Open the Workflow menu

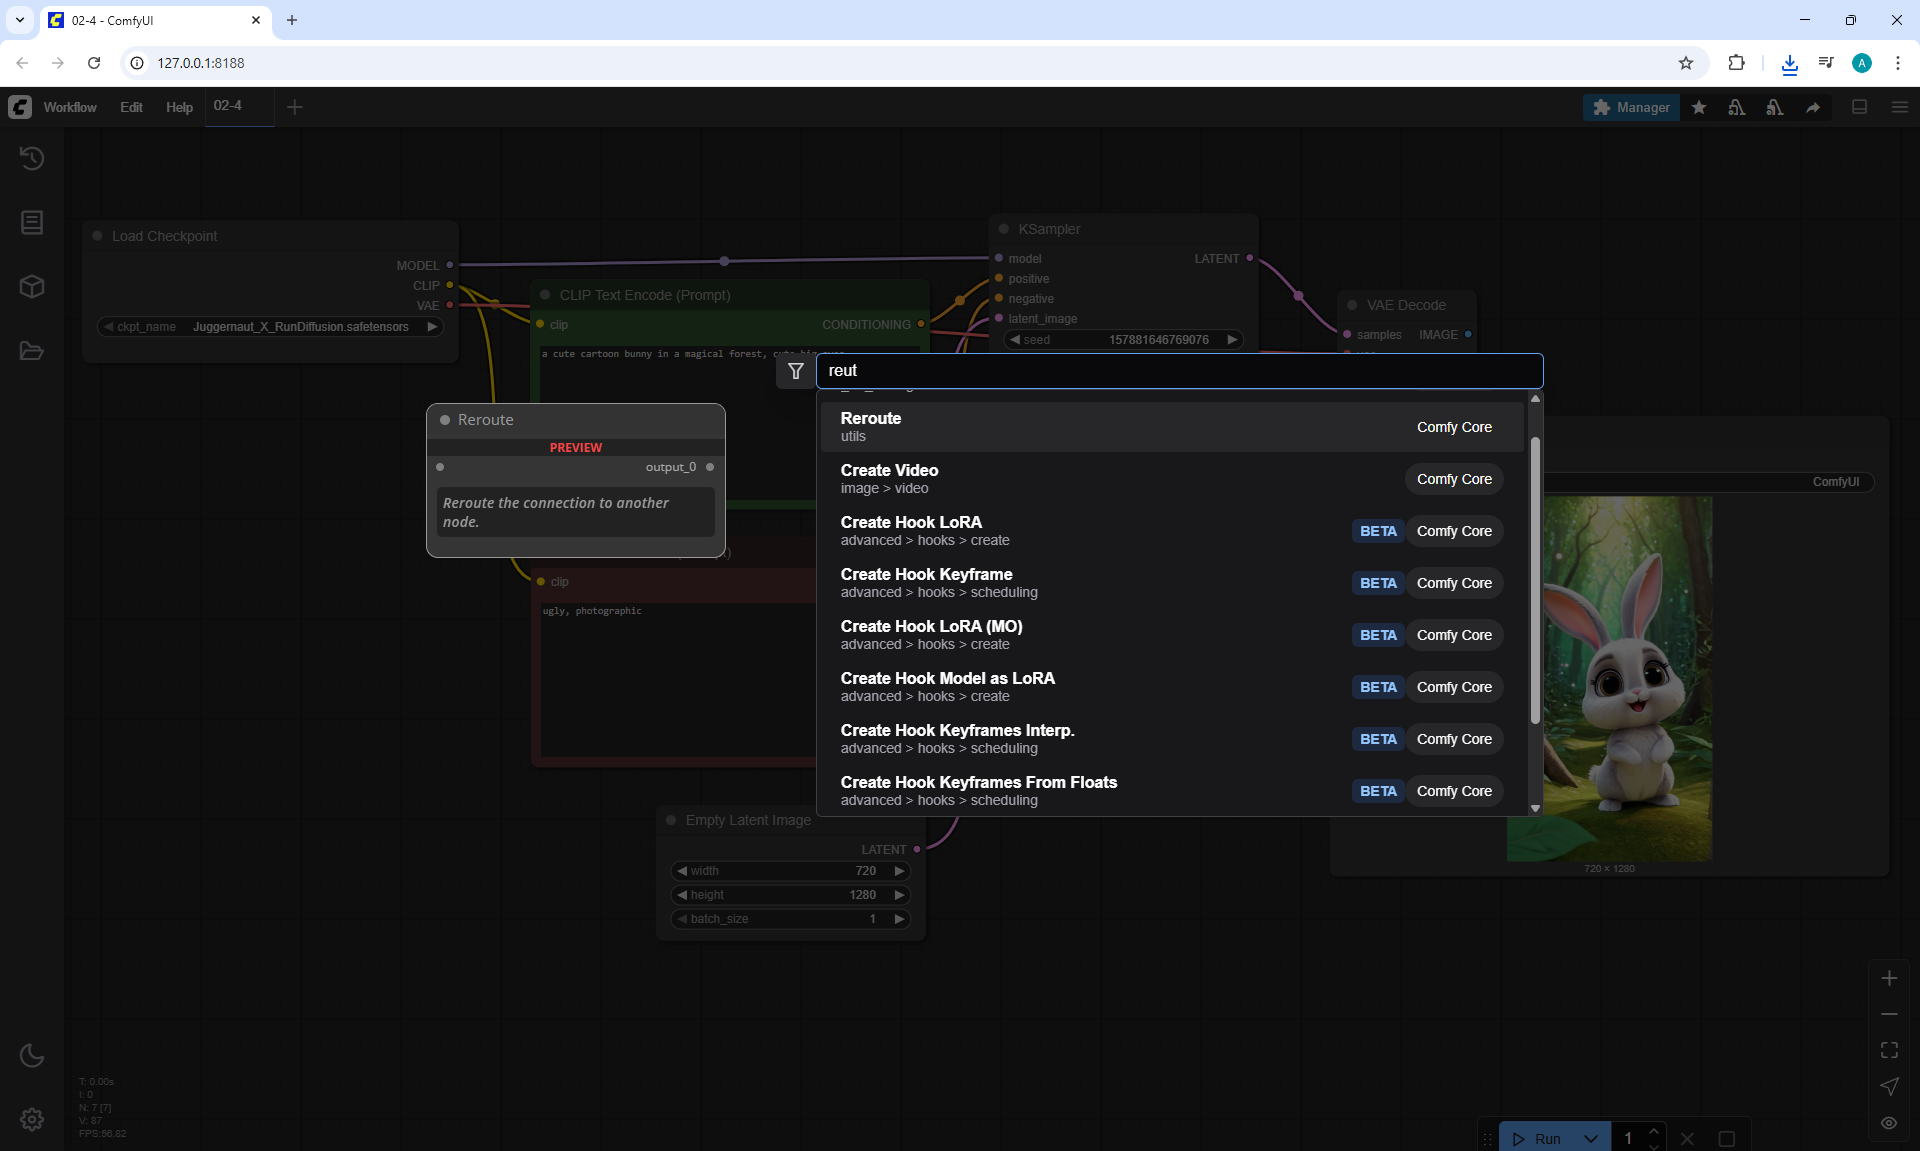pyautogui.click(x=70, y=107)
